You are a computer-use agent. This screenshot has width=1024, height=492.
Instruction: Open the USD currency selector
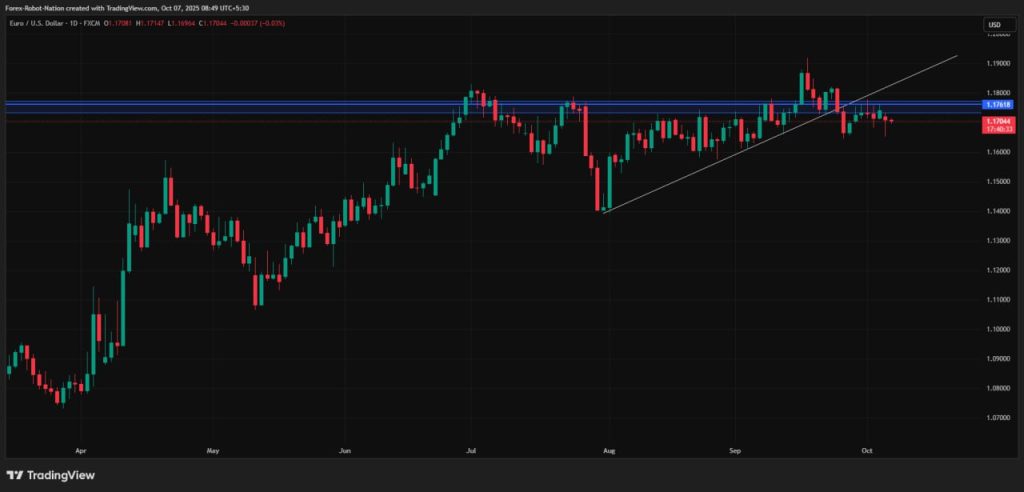point(994,24)
